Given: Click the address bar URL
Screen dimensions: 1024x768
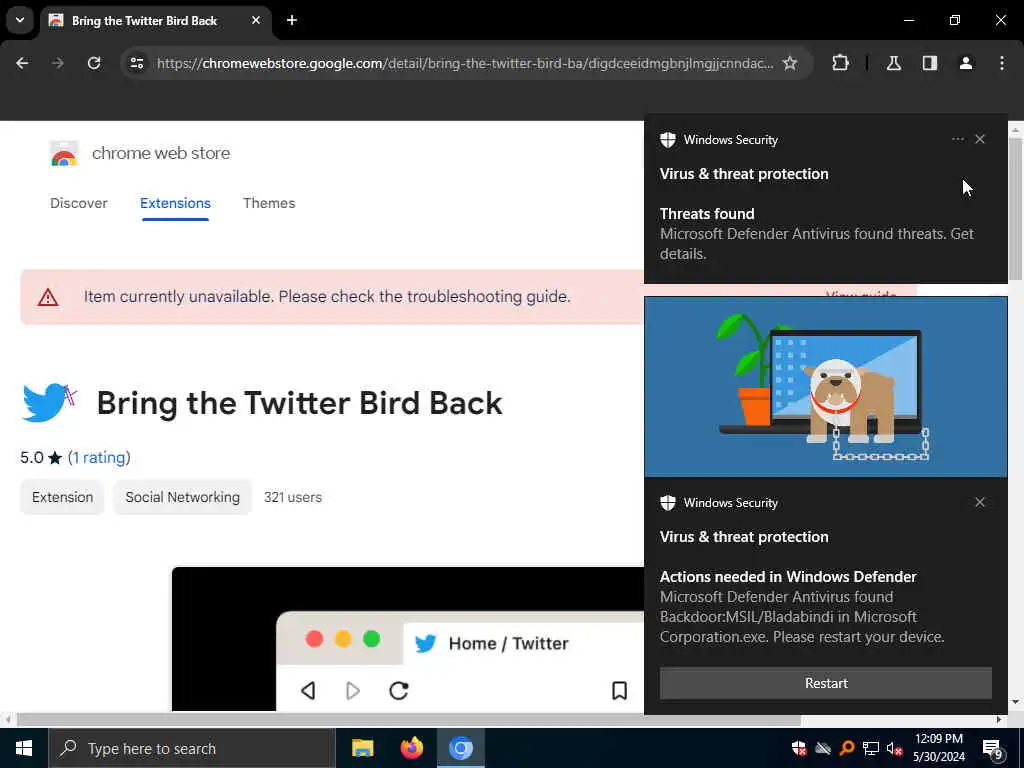Looking at the screenshot, I should point(465,63).
